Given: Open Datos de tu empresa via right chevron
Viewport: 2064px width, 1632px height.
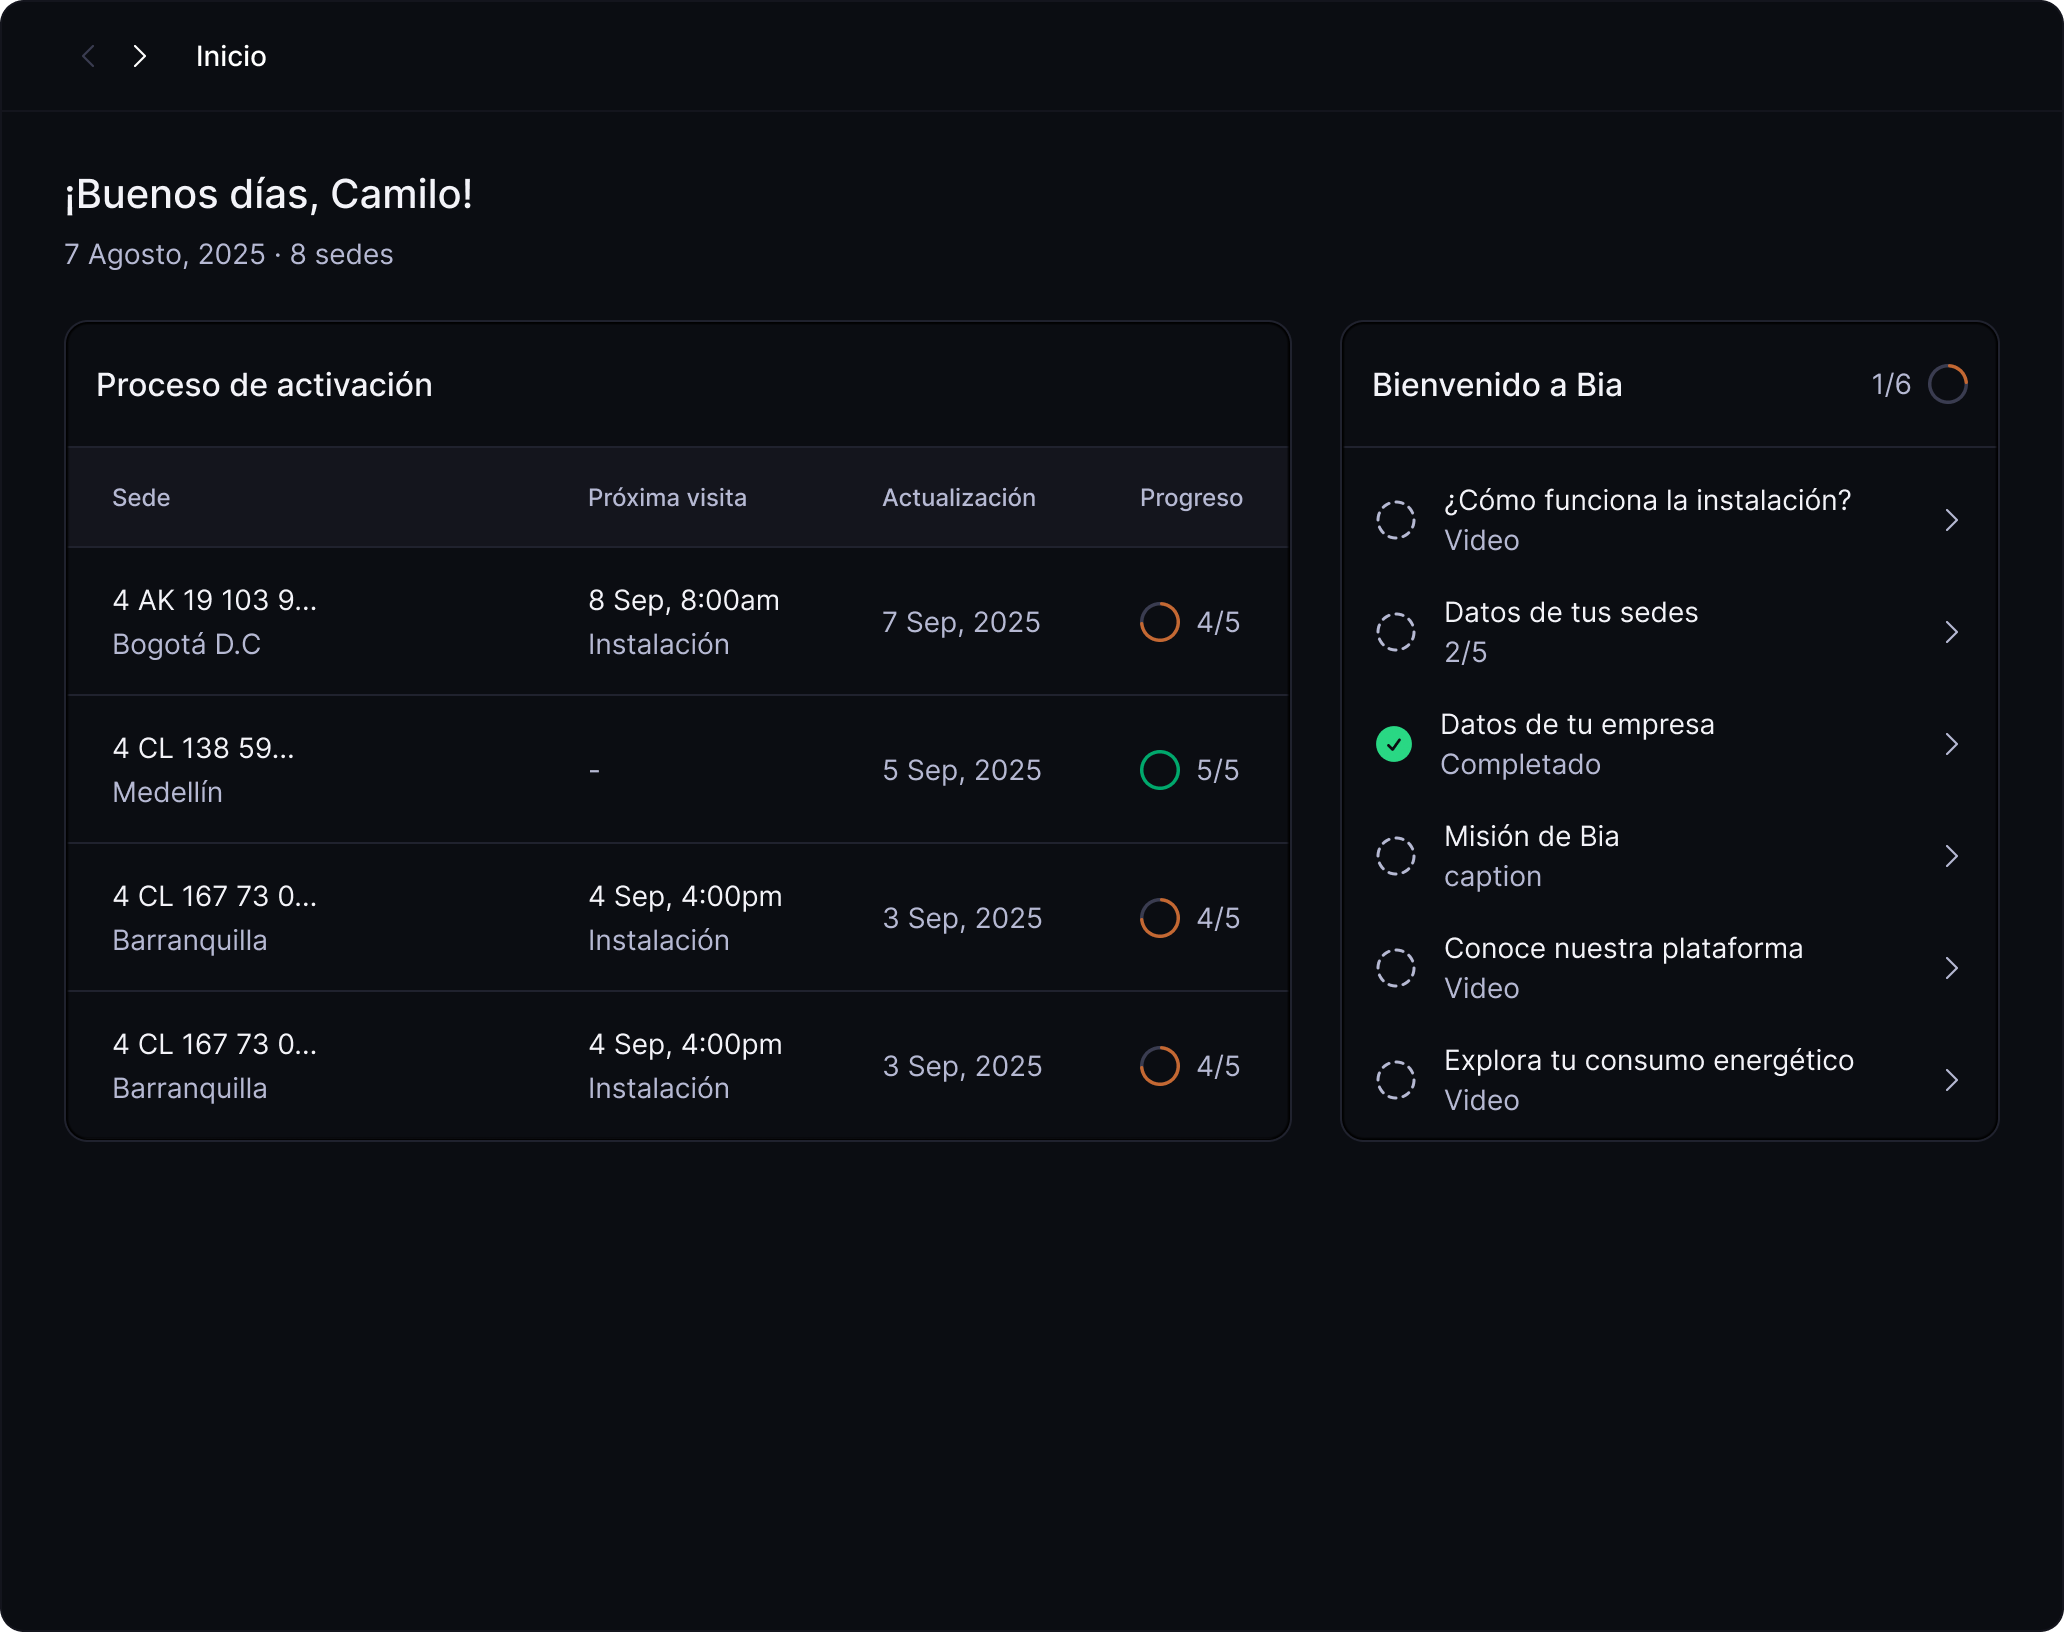Looking at the screenshot, I should (x=1951, y=744).
